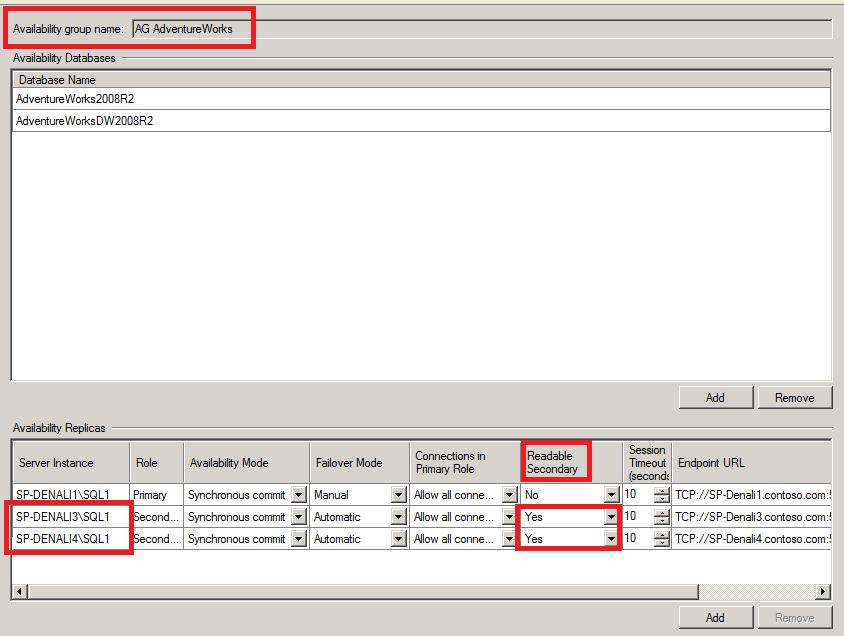Select the SP-DENALI4\SQL1 server instance cell
This screenshot has height=636, width=844.
(71, 539)
